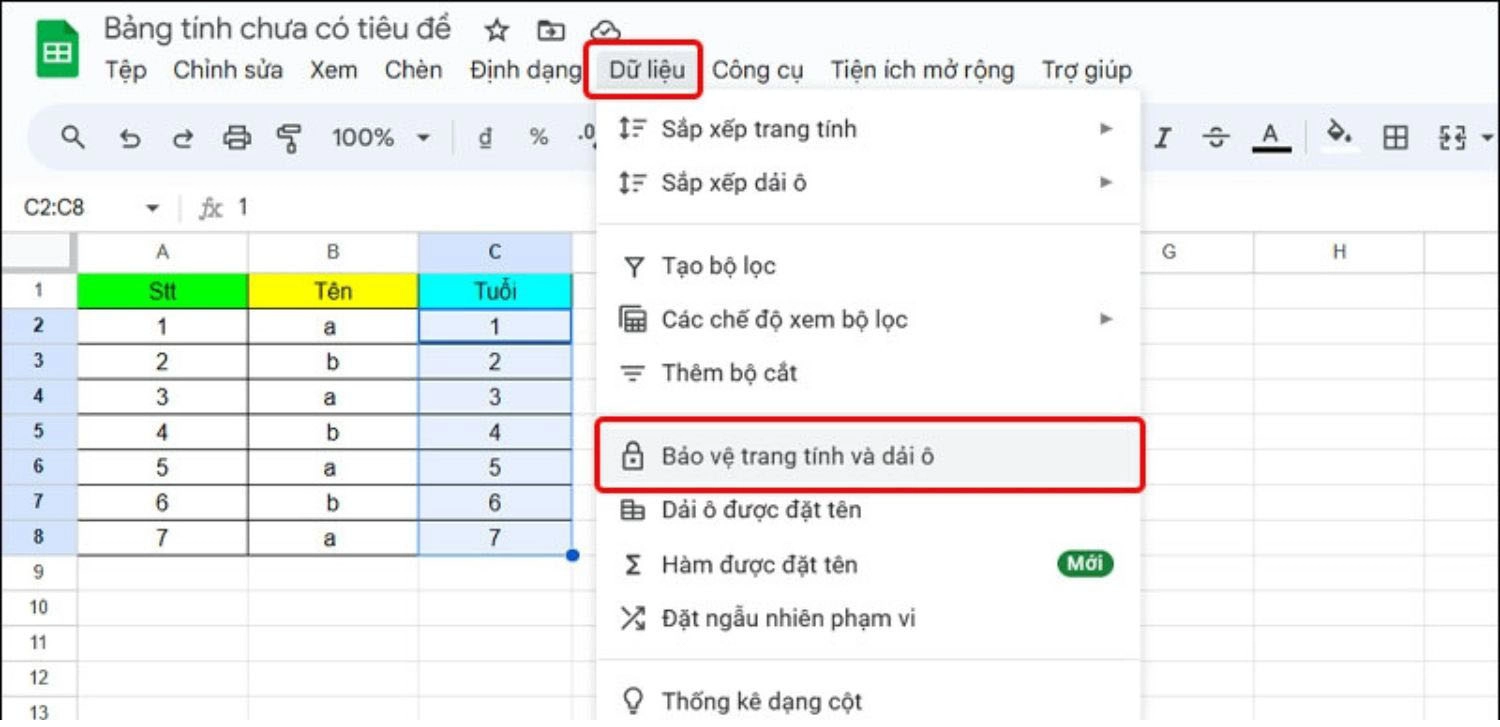This screenshot has width=1500, height=727.
Task: Open the Trợ giúp menu
Action: (1086, 71)
